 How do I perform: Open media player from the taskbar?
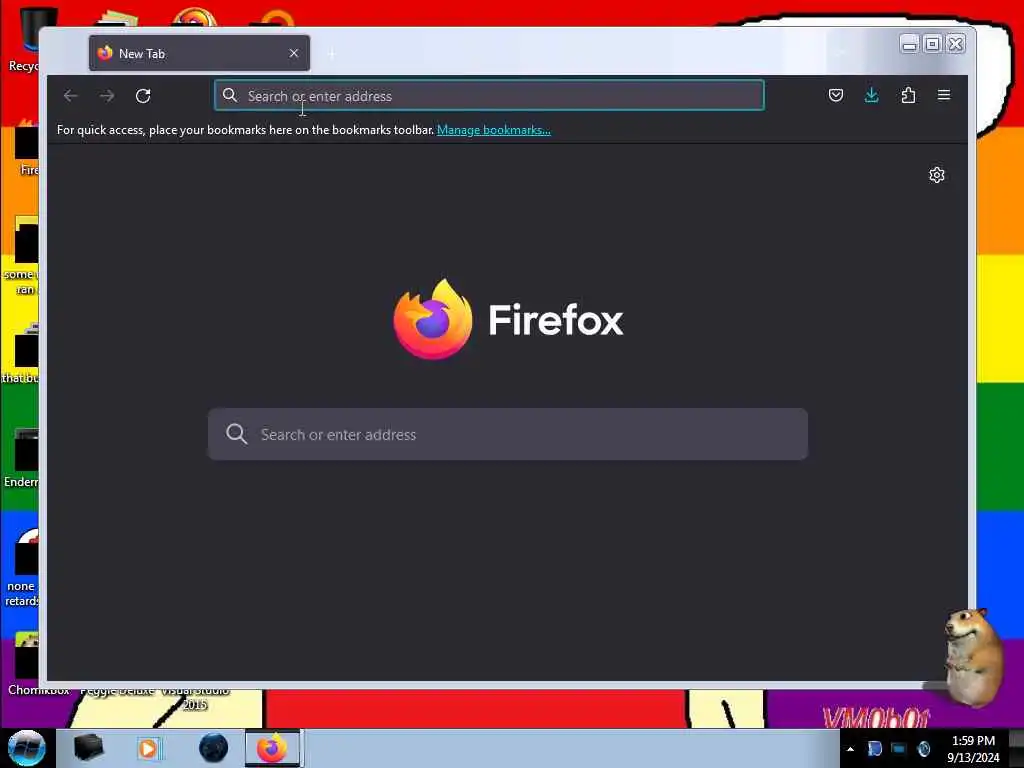pos(148,748)
